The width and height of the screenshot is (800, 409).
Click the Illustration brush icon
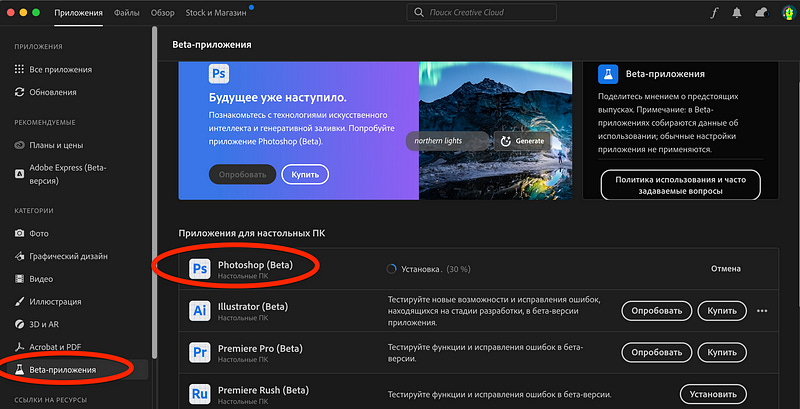[x=19, y=301]
